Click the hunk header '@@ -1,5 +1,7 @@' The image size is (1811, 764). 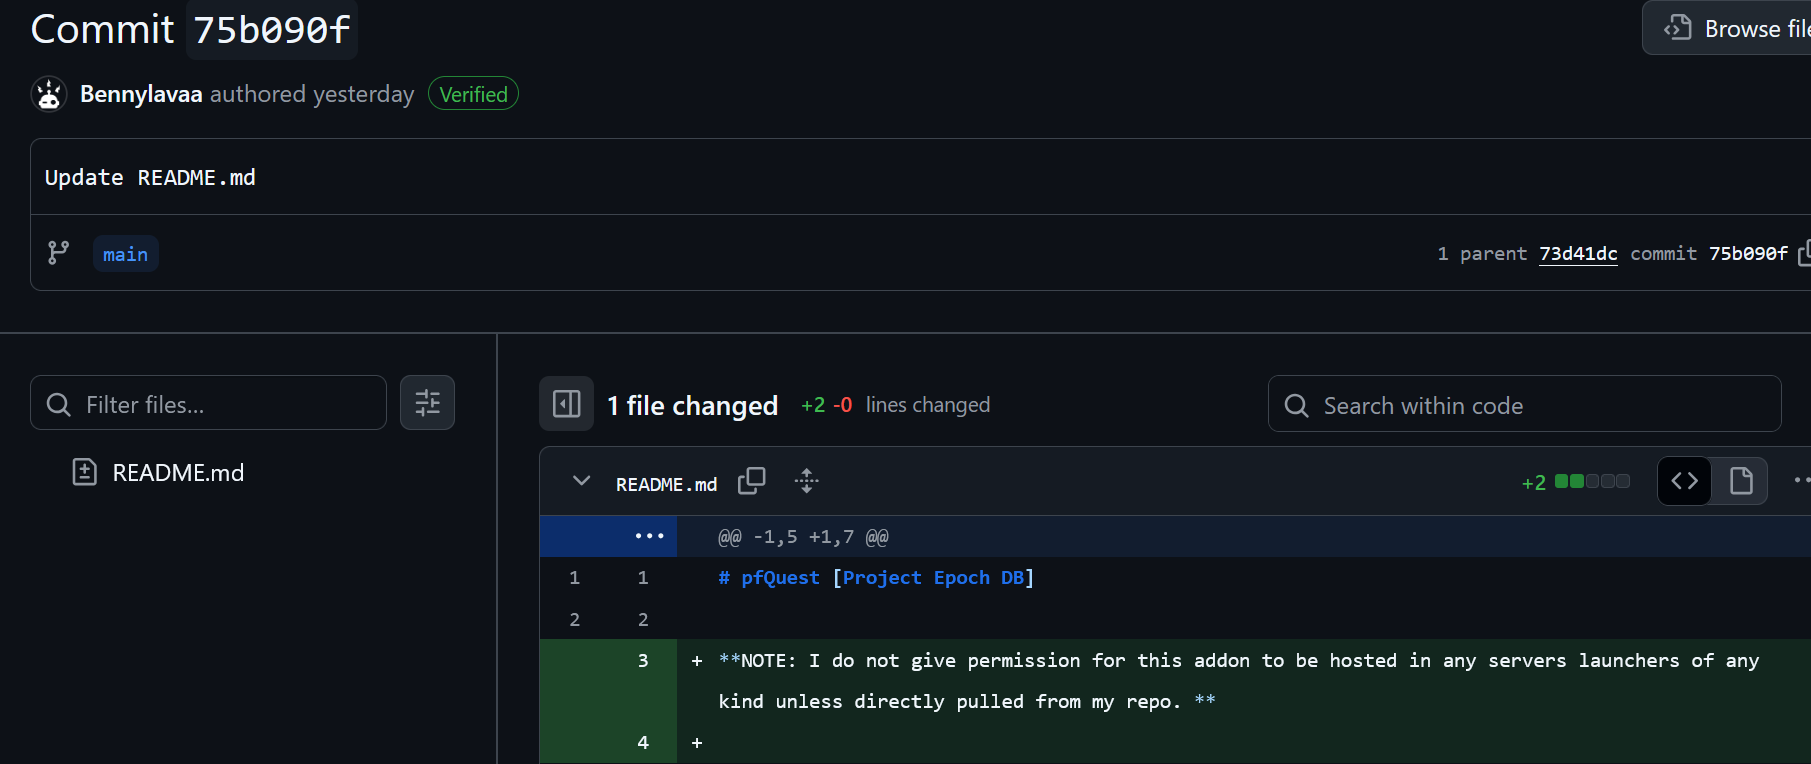click(803, 537)
